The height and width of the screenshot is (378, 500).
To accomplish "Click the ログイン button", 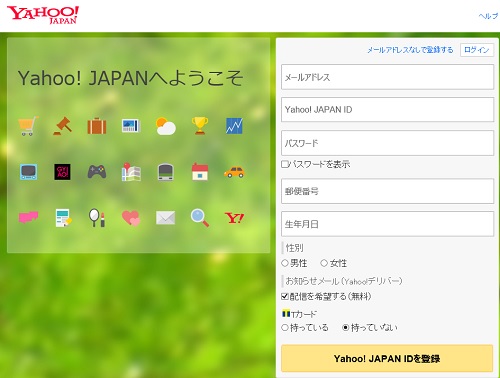I will pos(477,50).
